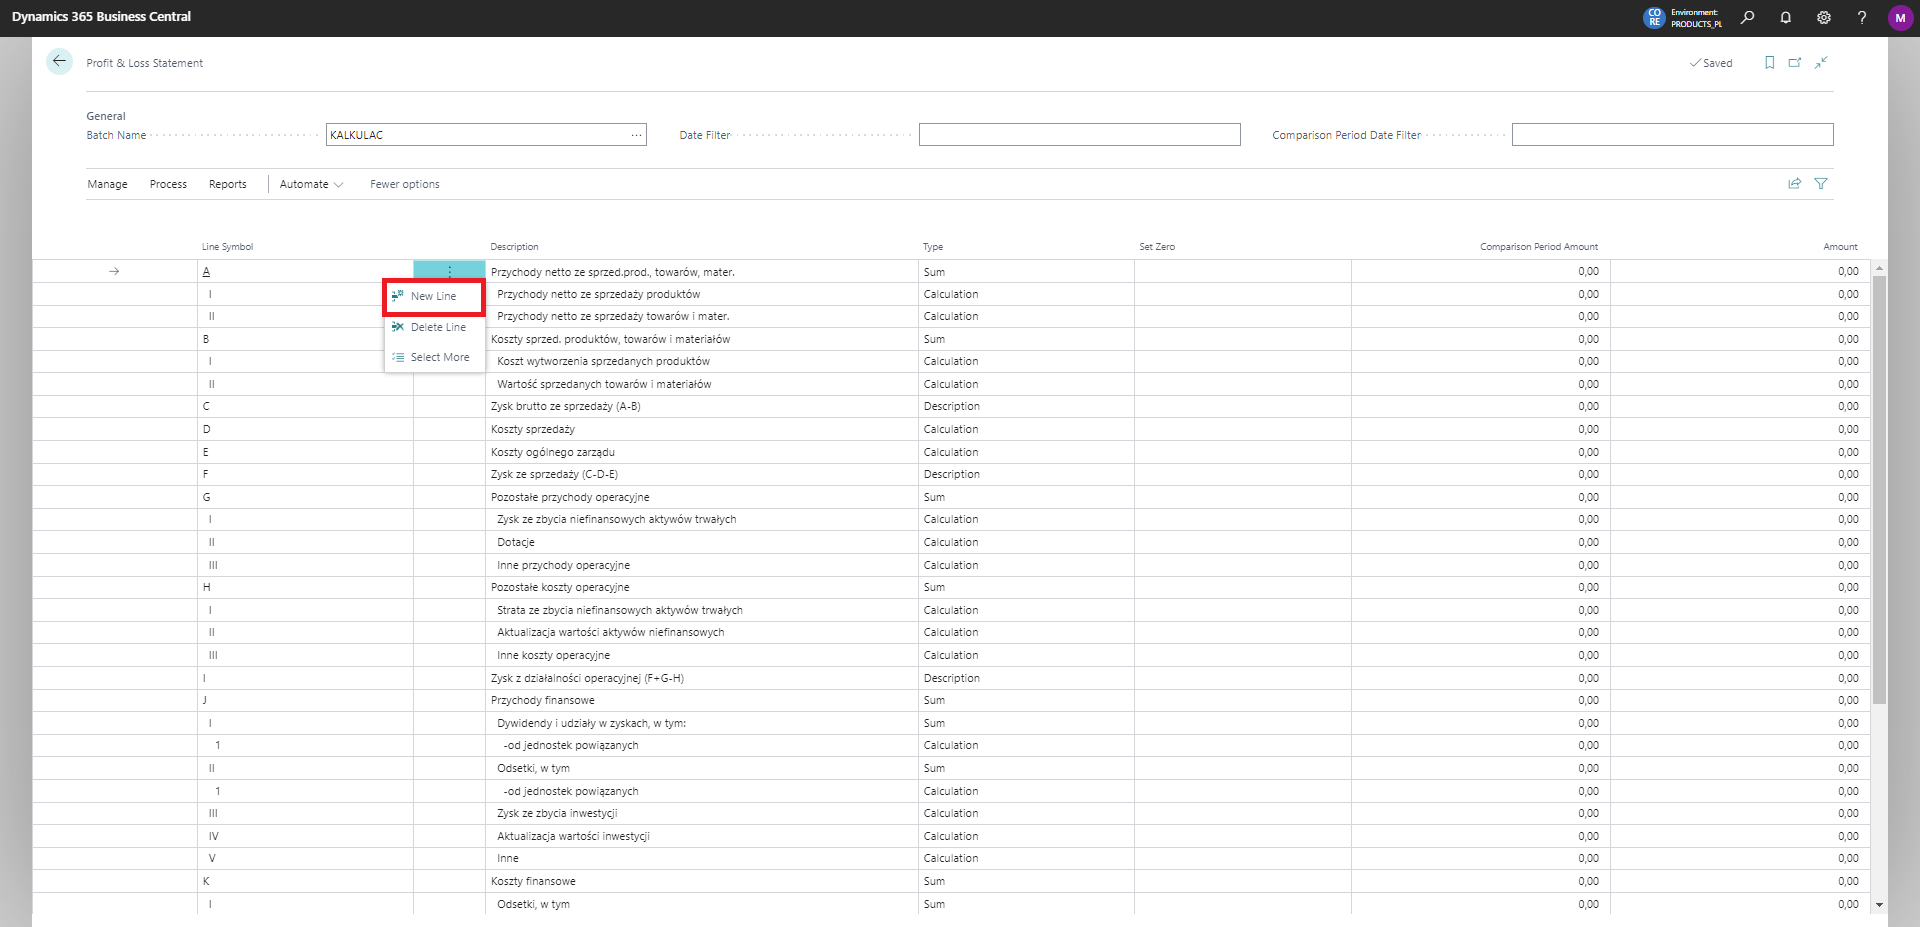Viewport: 1920px width, 927px height.
Task: Open the search magnifier icon
Action: [x=1747, y=17]
